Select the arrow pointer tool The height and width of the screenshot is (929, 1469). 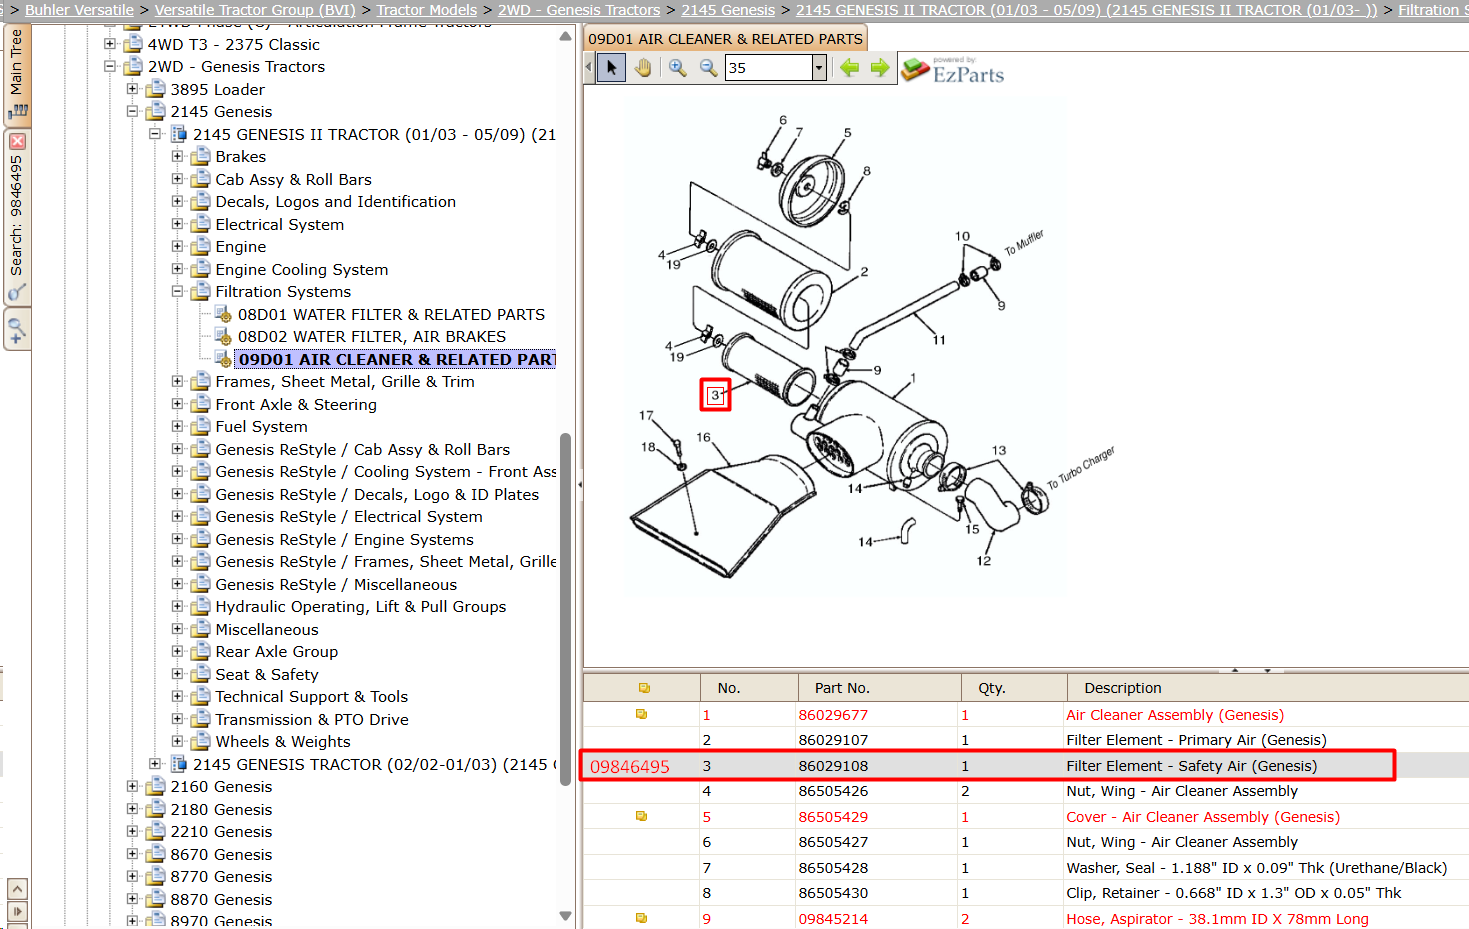[611, 68]
